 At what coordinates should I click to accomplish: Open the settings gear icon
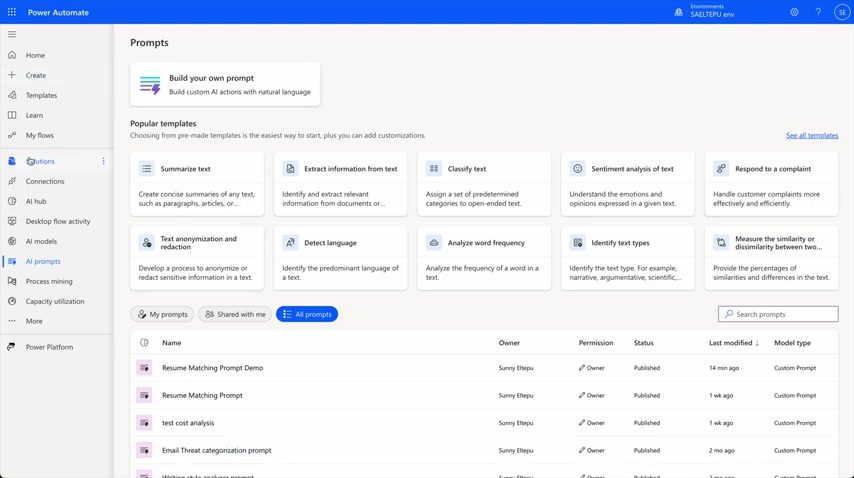tap(794, 12)
